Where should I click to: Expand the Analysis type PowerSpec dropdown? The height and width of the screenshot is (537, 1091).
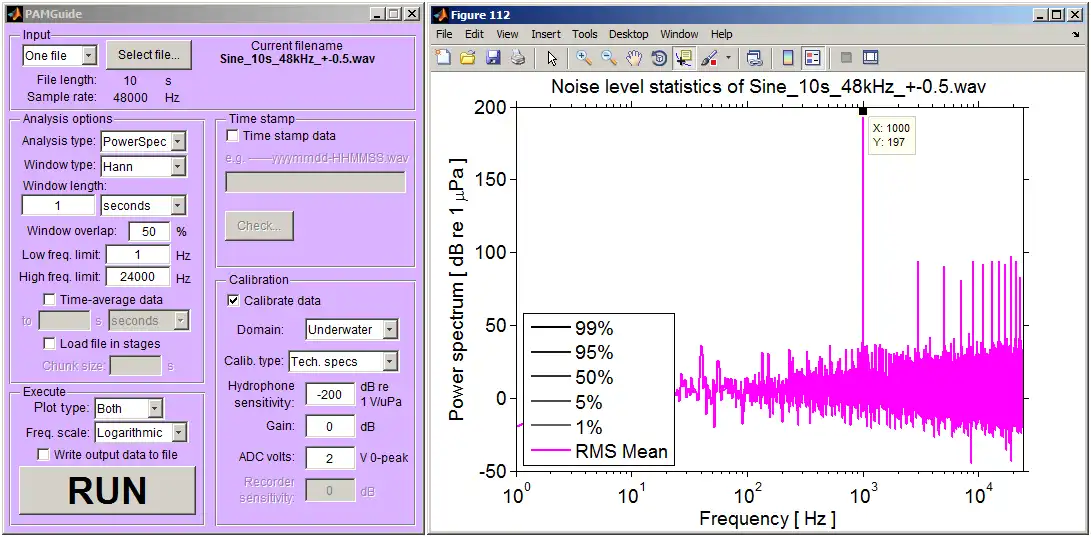[x=143, y=142]
